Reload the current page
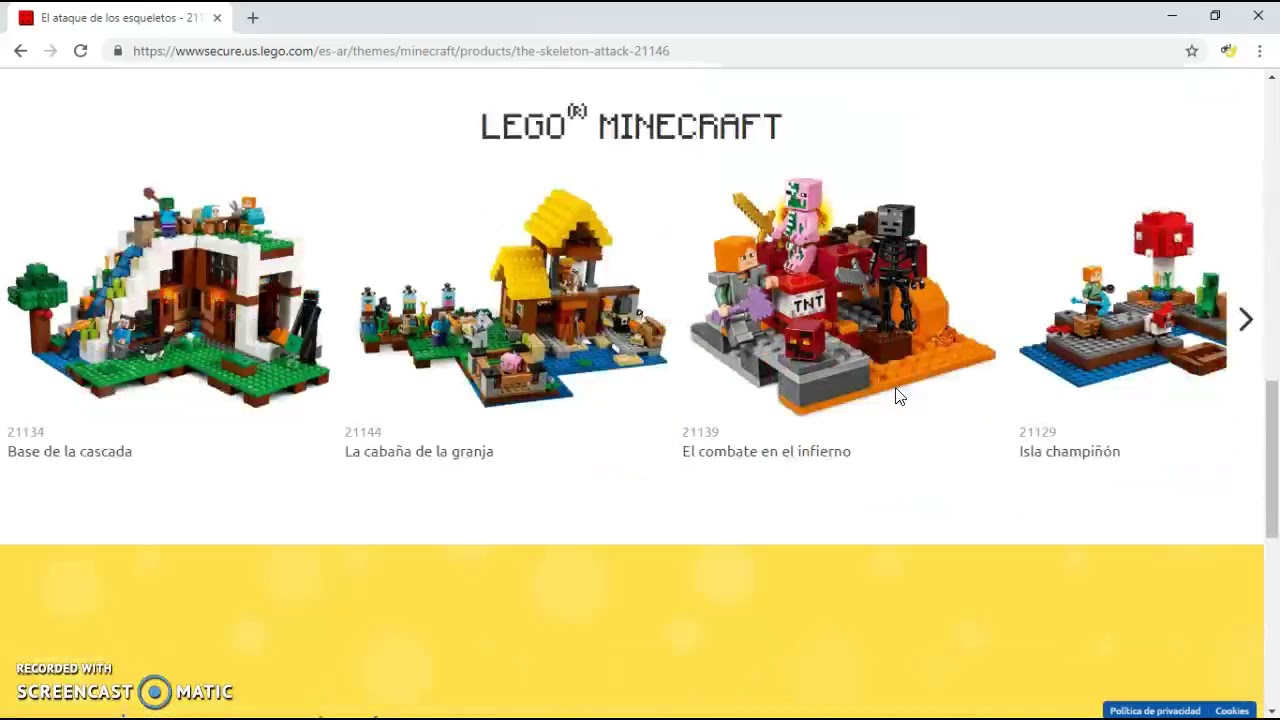Viewport: 1280px width, 720px height. (x=80, y=51)
